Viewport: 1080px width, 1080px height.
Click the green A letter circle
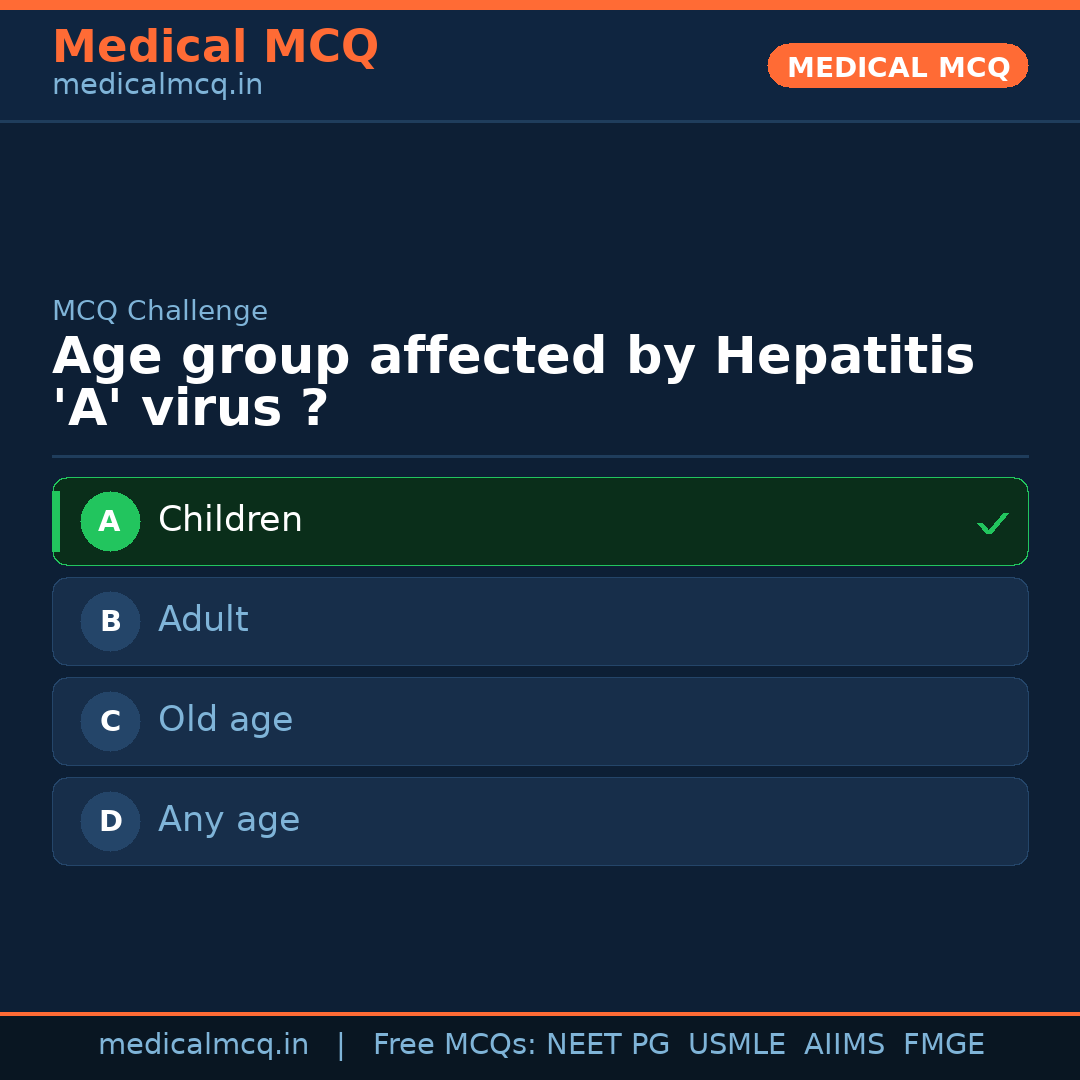pos(110,521)
